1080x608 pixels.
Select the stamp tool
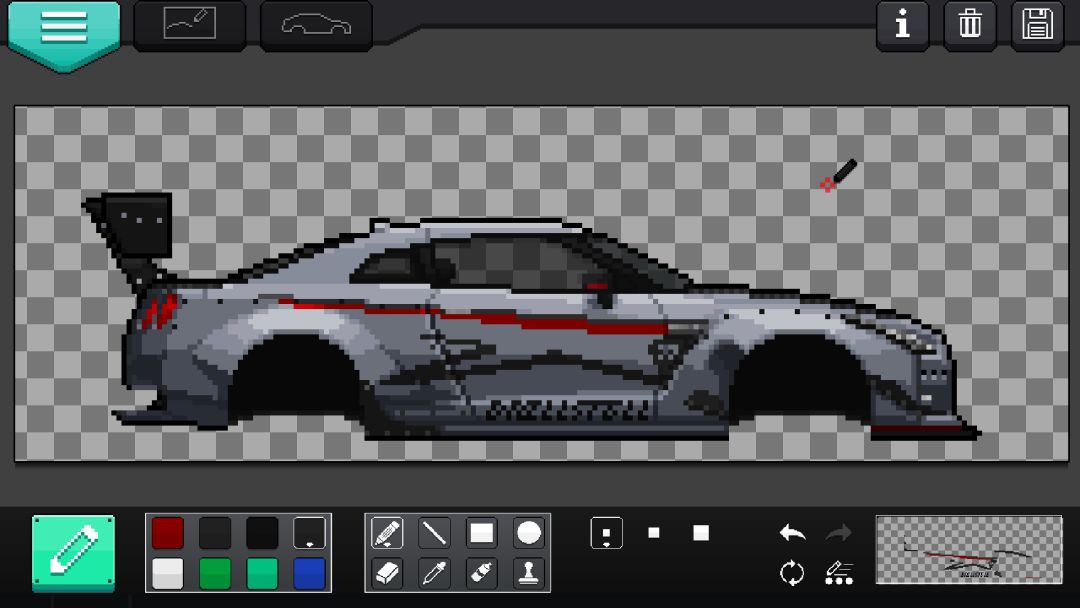528,573
